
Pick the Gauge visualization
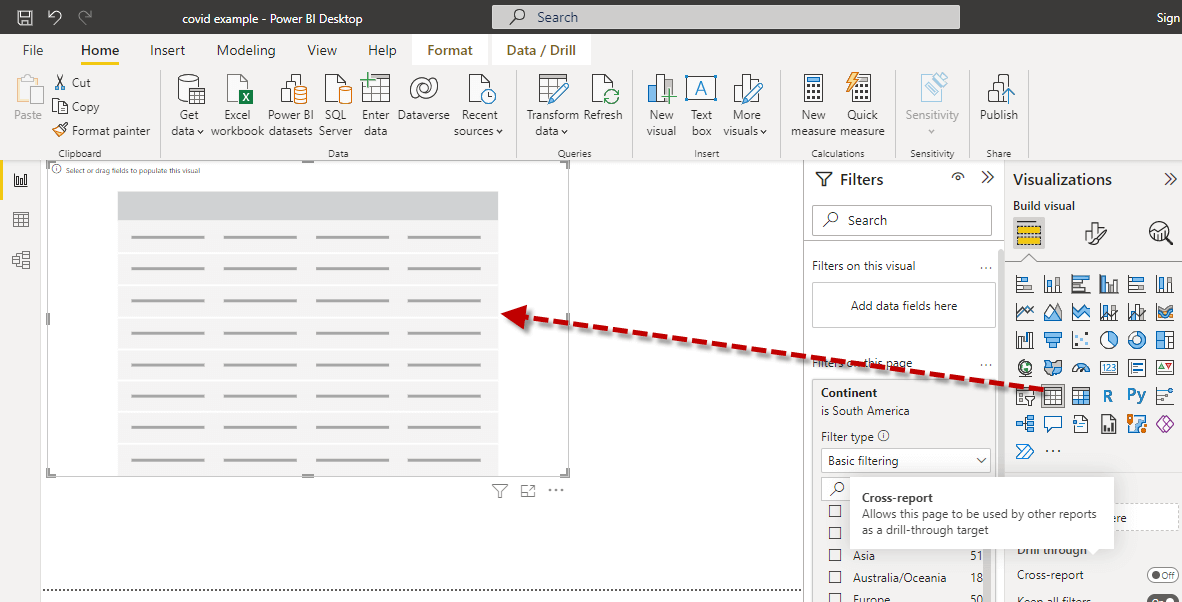(x=1081, y=368)
